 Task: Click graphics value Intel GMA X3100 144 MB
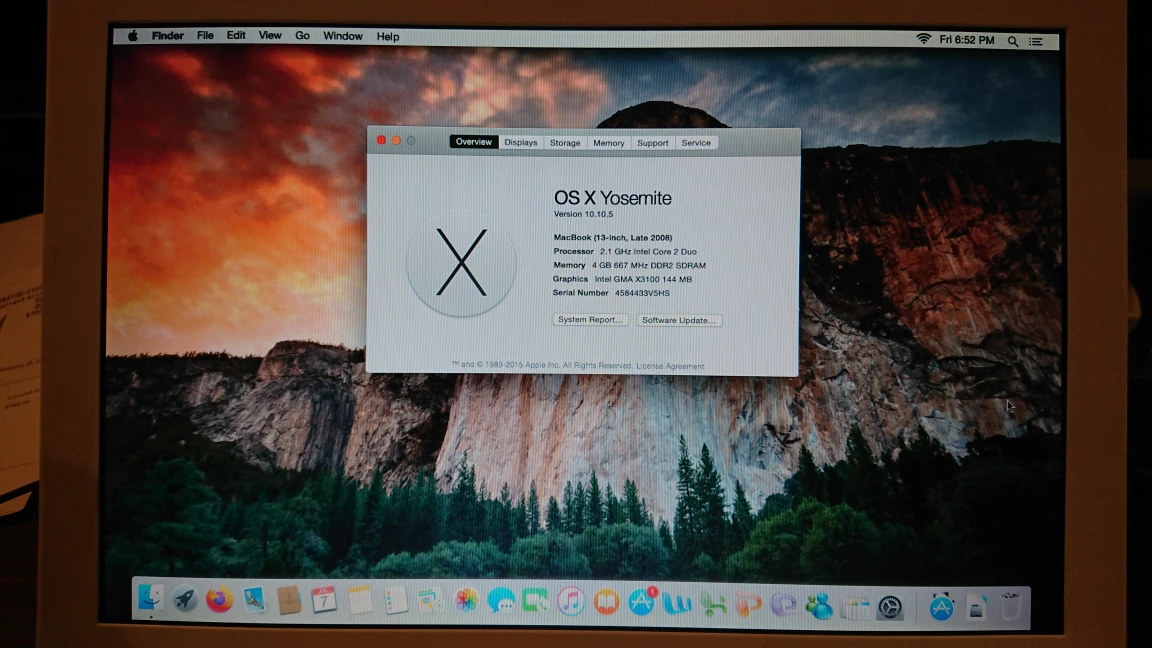[643, 279]
